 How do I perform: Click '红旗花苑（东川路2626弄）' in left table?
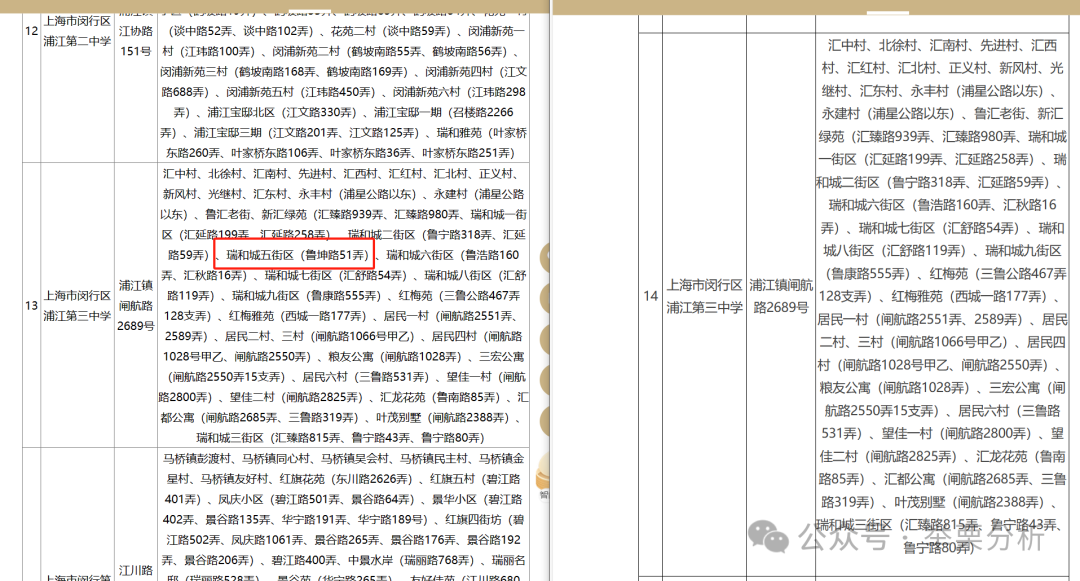click(x=346, y=478)
